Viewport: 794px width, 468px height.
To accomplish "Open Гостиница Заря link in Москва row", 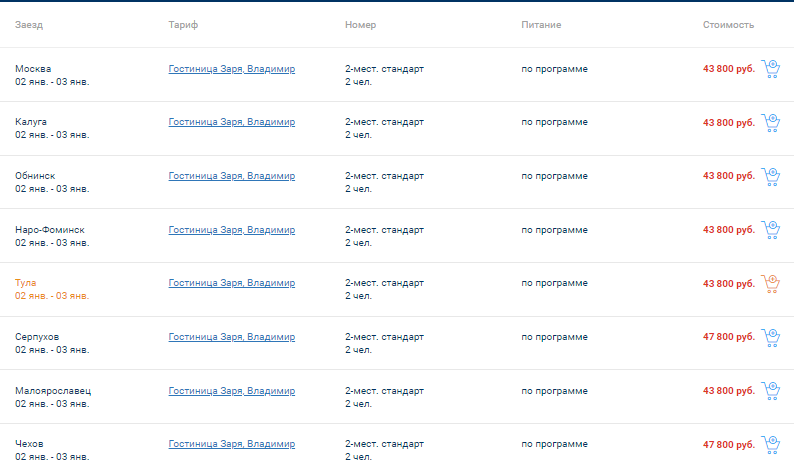I will (231, 69).
